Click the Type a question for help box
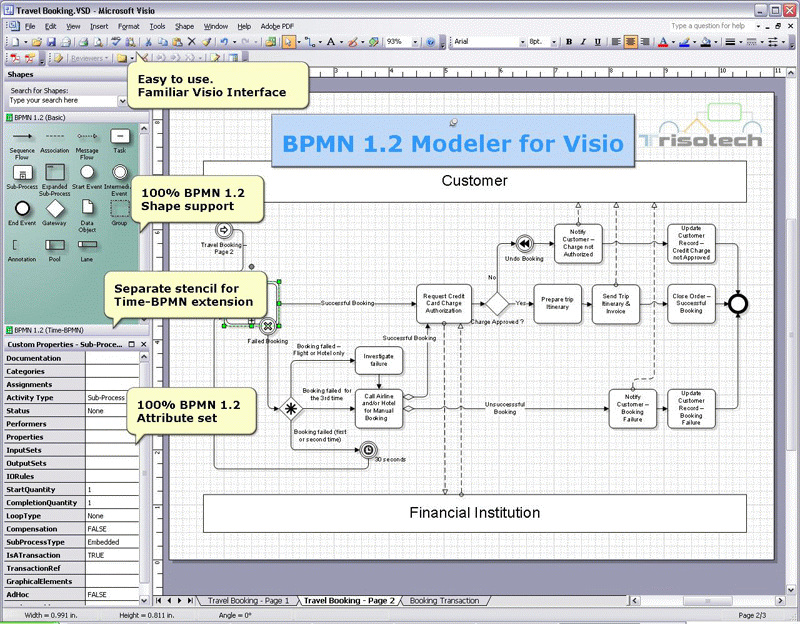This screenshot has height=624, width=800. 711,26
